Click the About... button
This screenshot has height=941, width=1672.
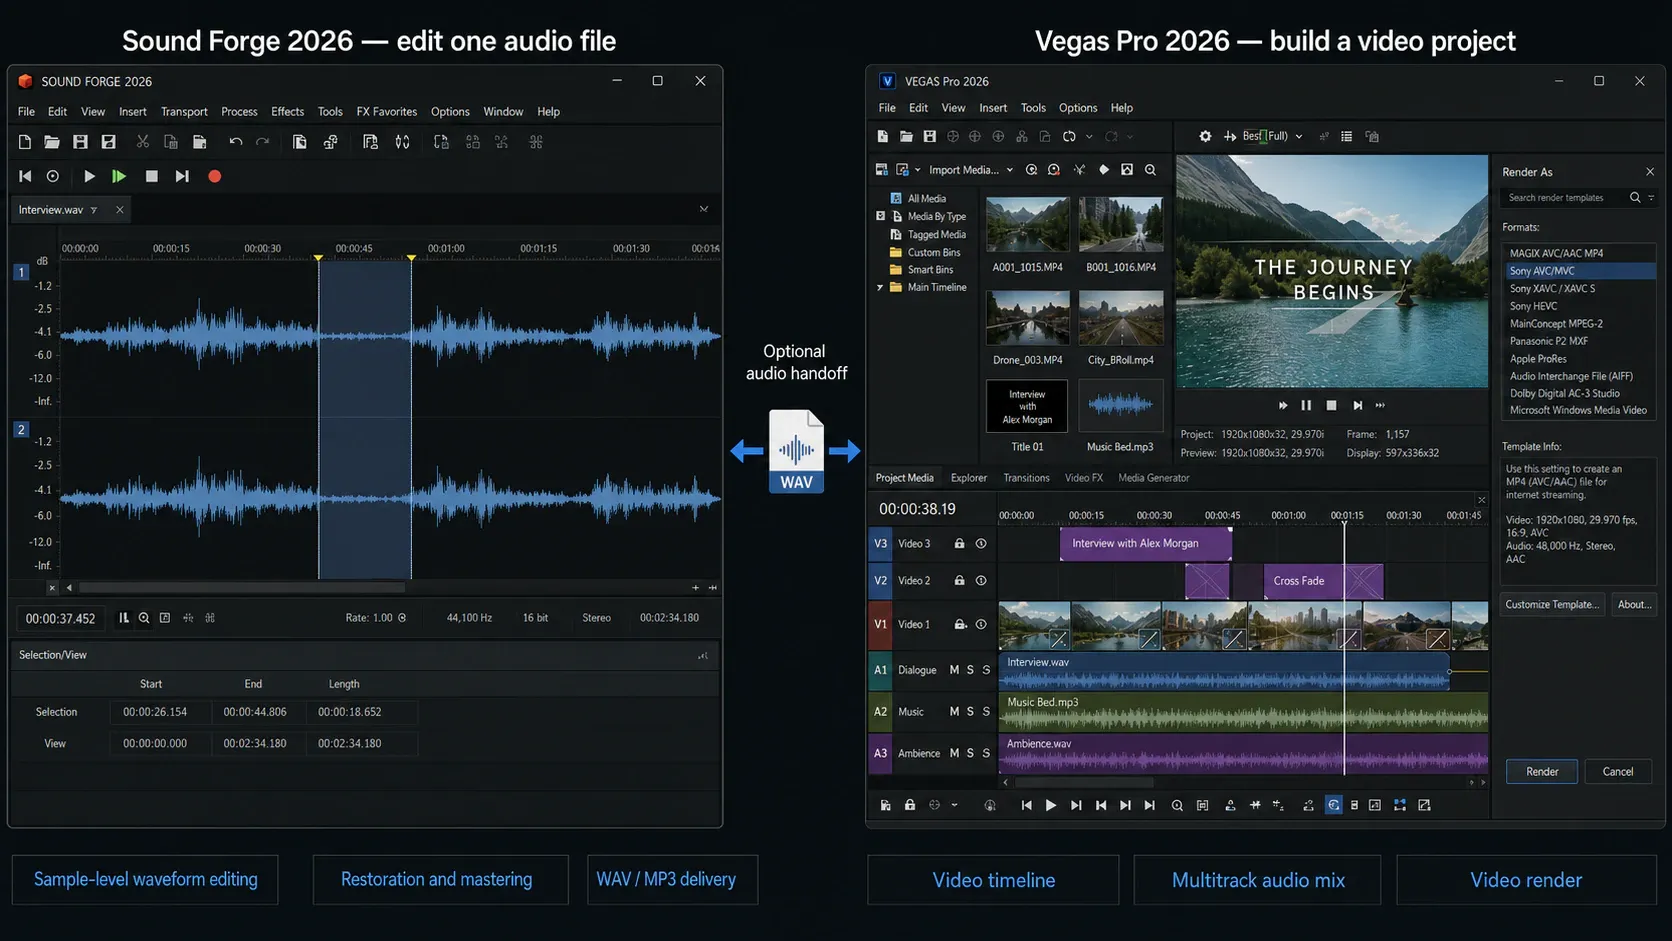pyautogui.click(x=1635, y=605)
